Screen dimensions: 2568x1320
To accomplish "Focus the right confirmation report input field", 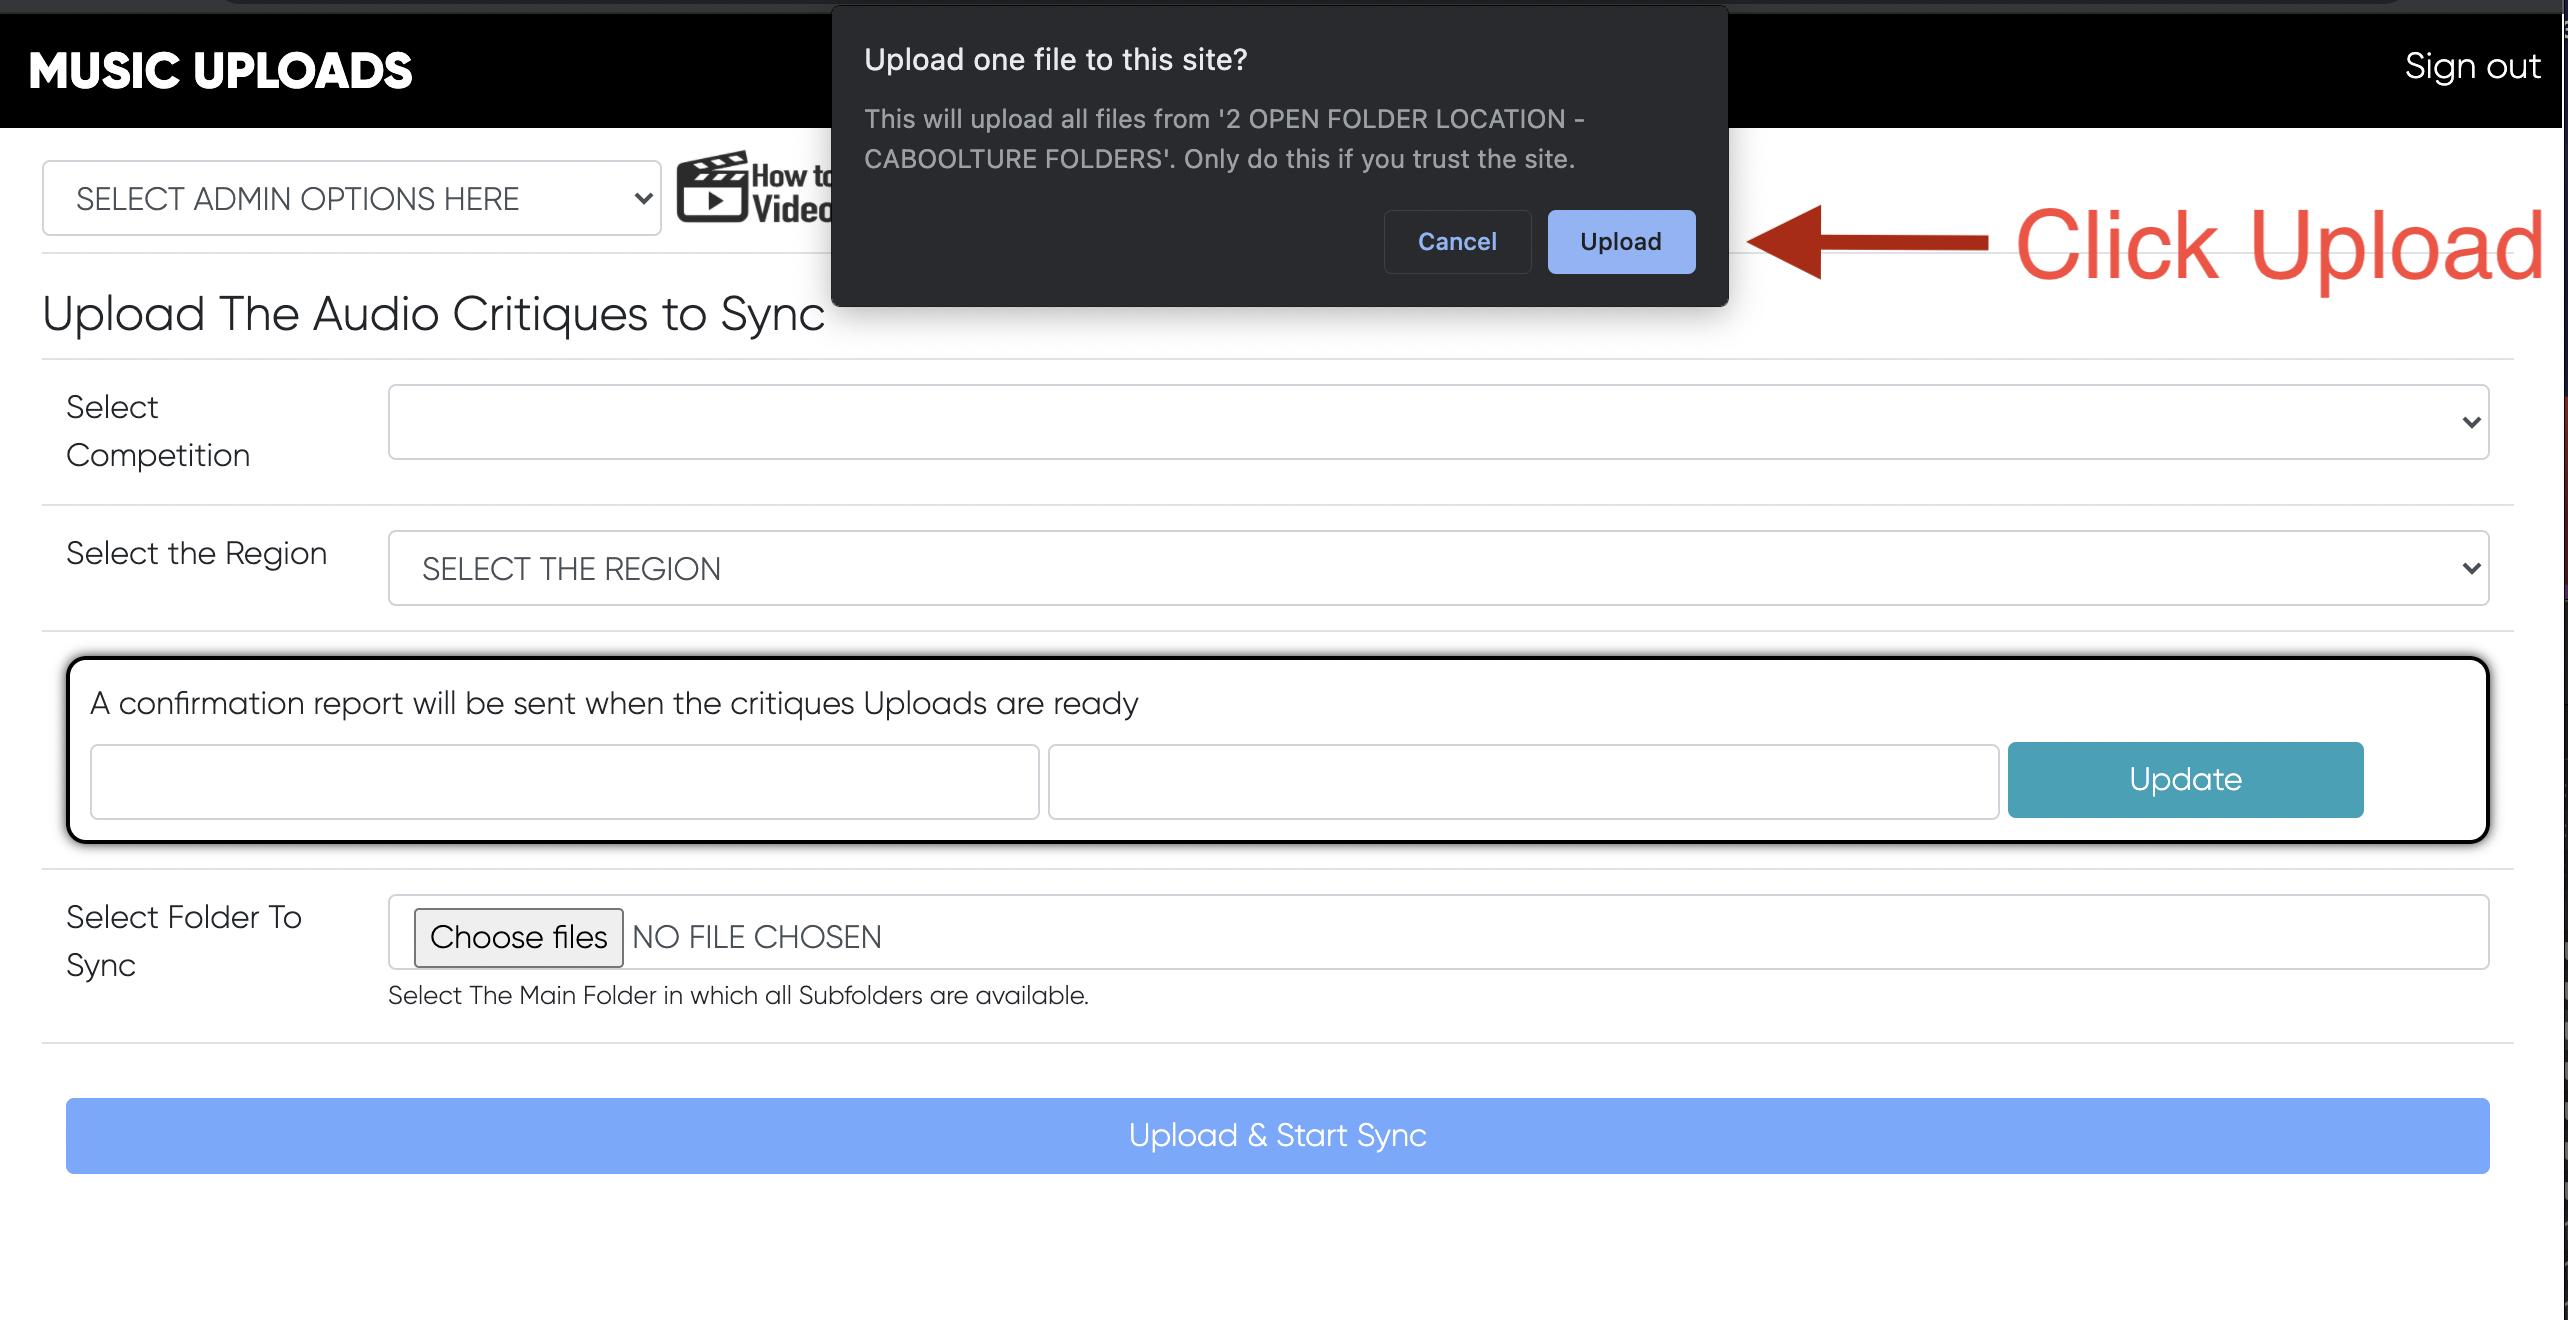I will pos(1522,781).
